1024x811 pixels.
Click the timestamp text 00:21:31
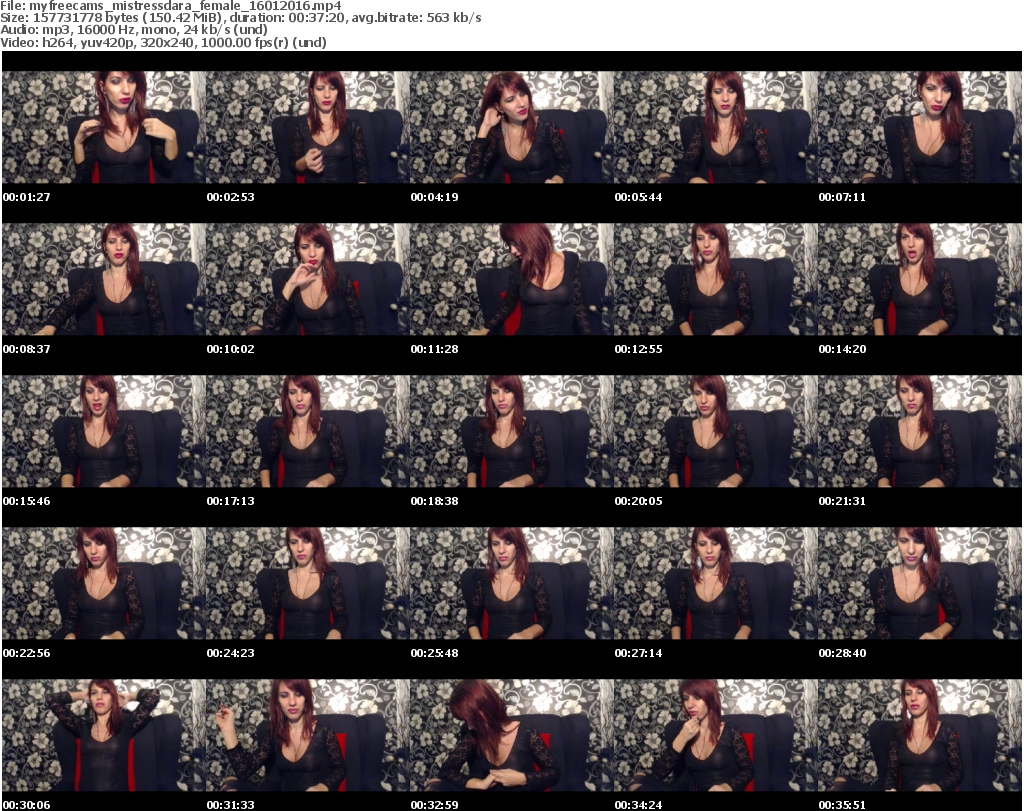[x=842, y=501]
